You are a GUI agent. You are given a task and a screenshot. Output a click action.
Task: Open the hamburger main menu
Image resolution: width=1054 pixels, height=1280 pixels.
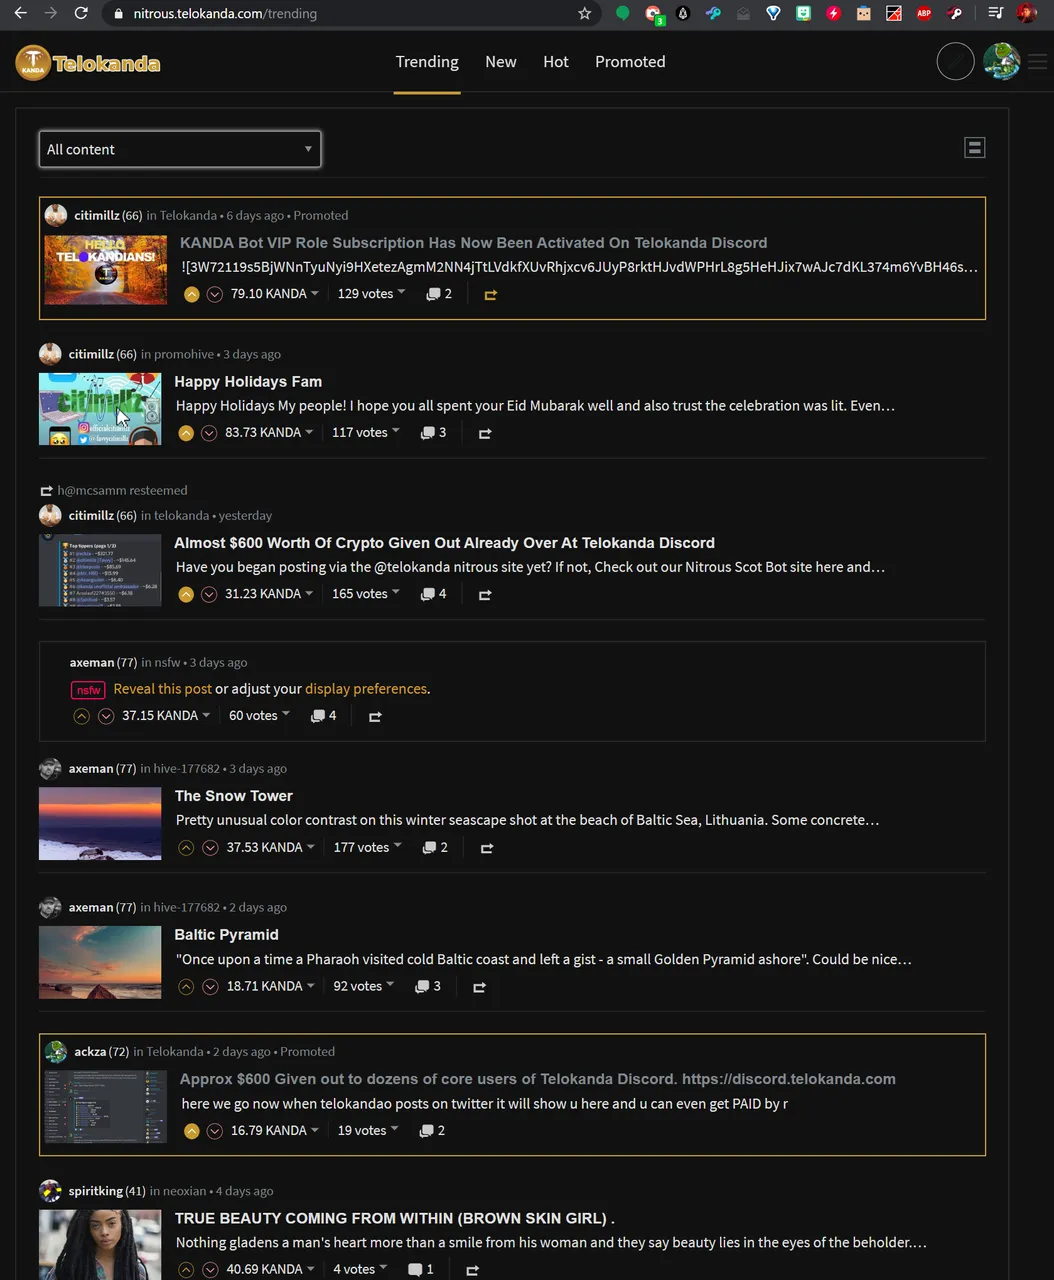[x=1037, y=62]
